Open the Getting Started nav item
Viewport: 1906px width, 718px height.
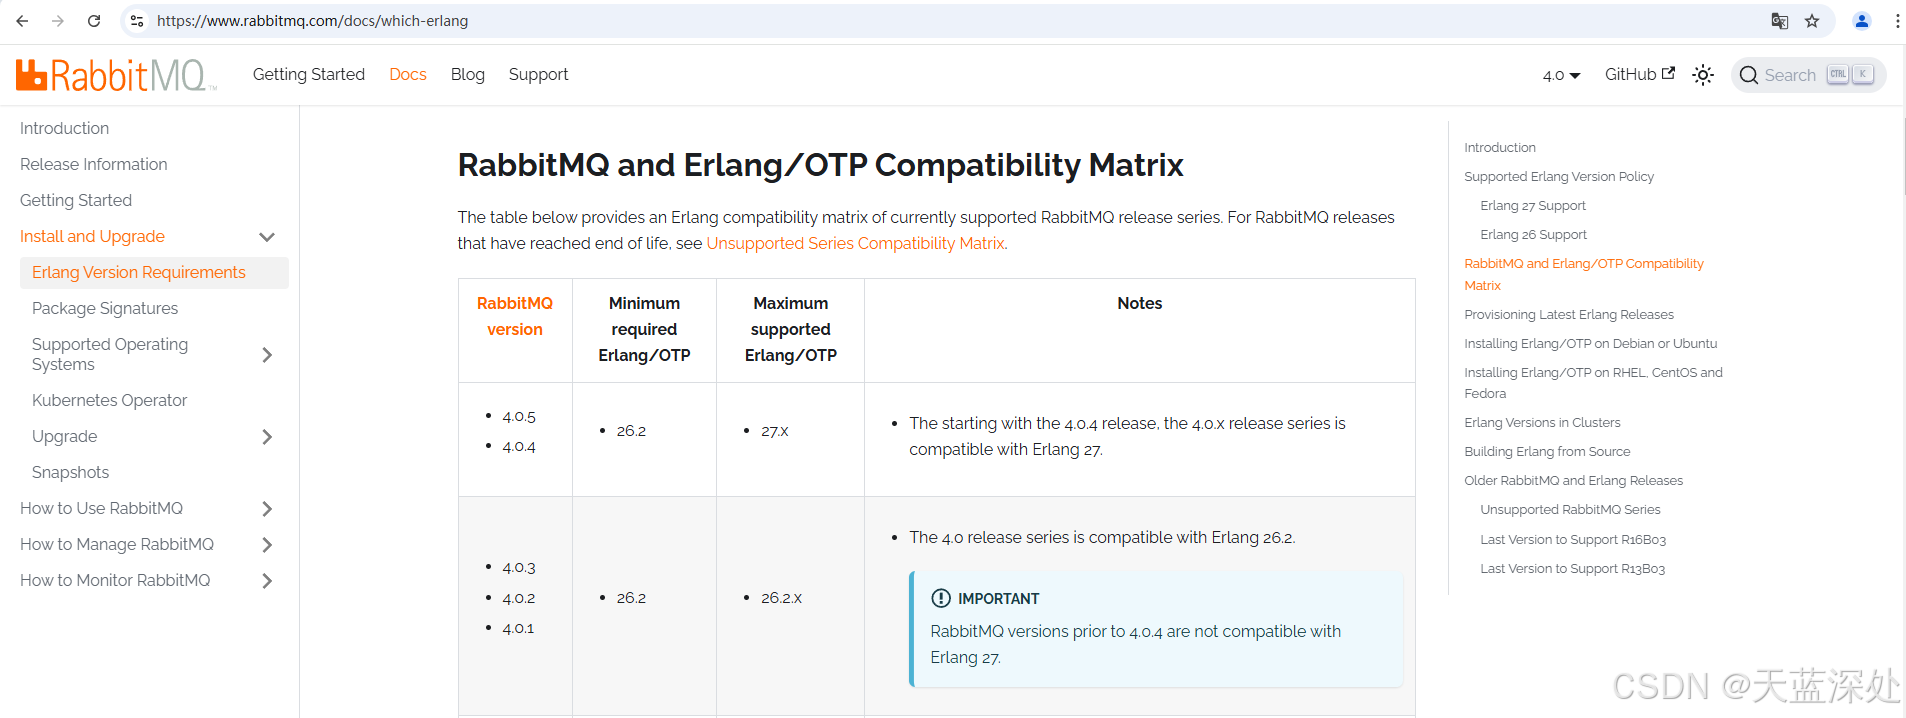click(x=309, y=74)
